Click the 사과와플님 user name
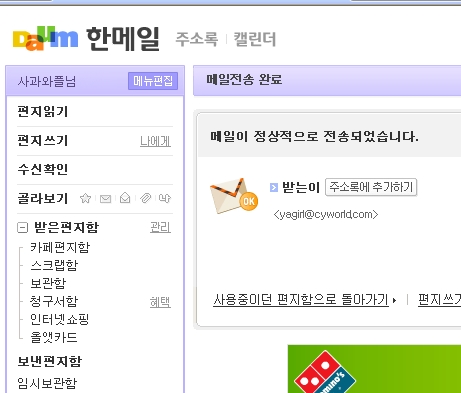The width and height of the screenshot is (461, 393). coord(47,81)
